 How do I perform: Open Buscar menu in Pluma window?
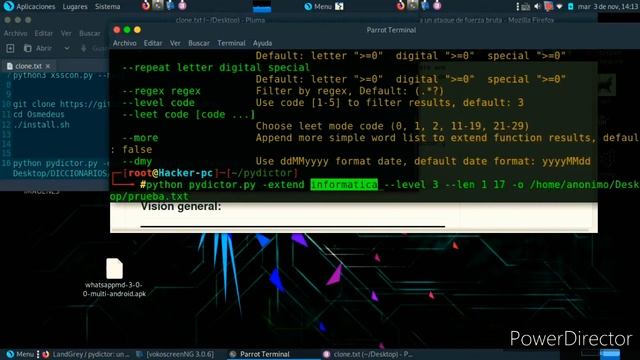click(89, 33)
